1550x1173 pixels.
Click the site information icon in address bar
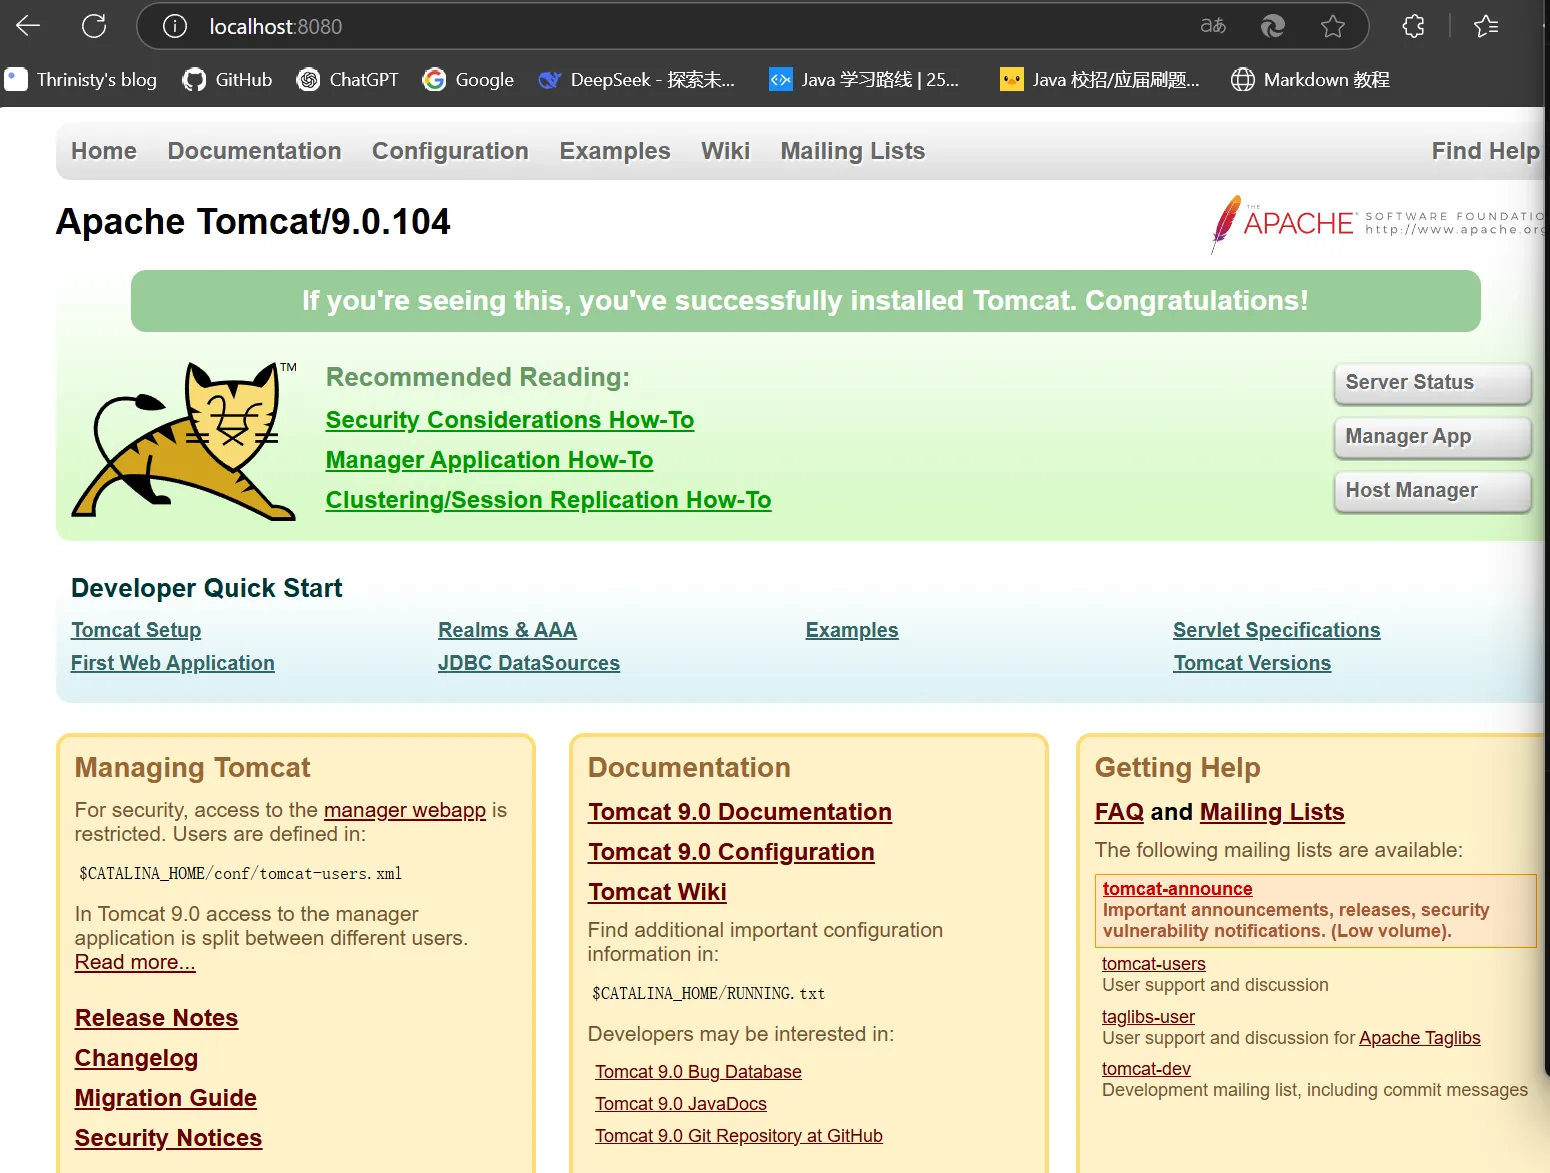[175, 26]
